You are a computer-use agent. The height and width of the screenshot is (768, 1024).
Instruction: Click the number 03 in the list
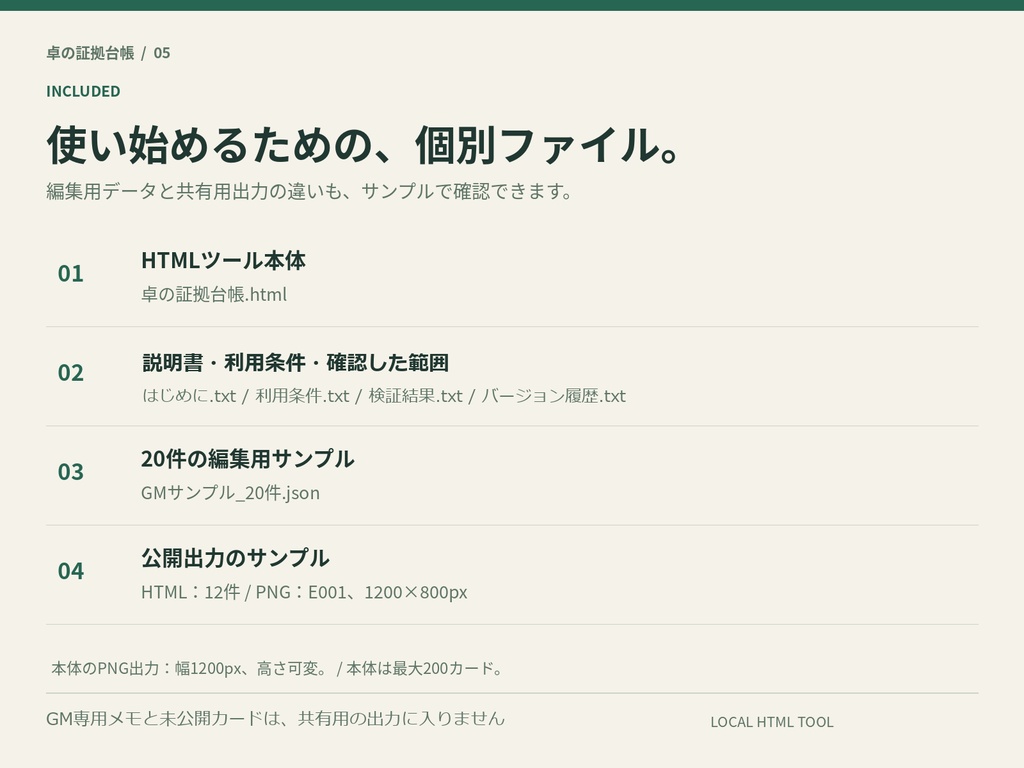[71, 472]
